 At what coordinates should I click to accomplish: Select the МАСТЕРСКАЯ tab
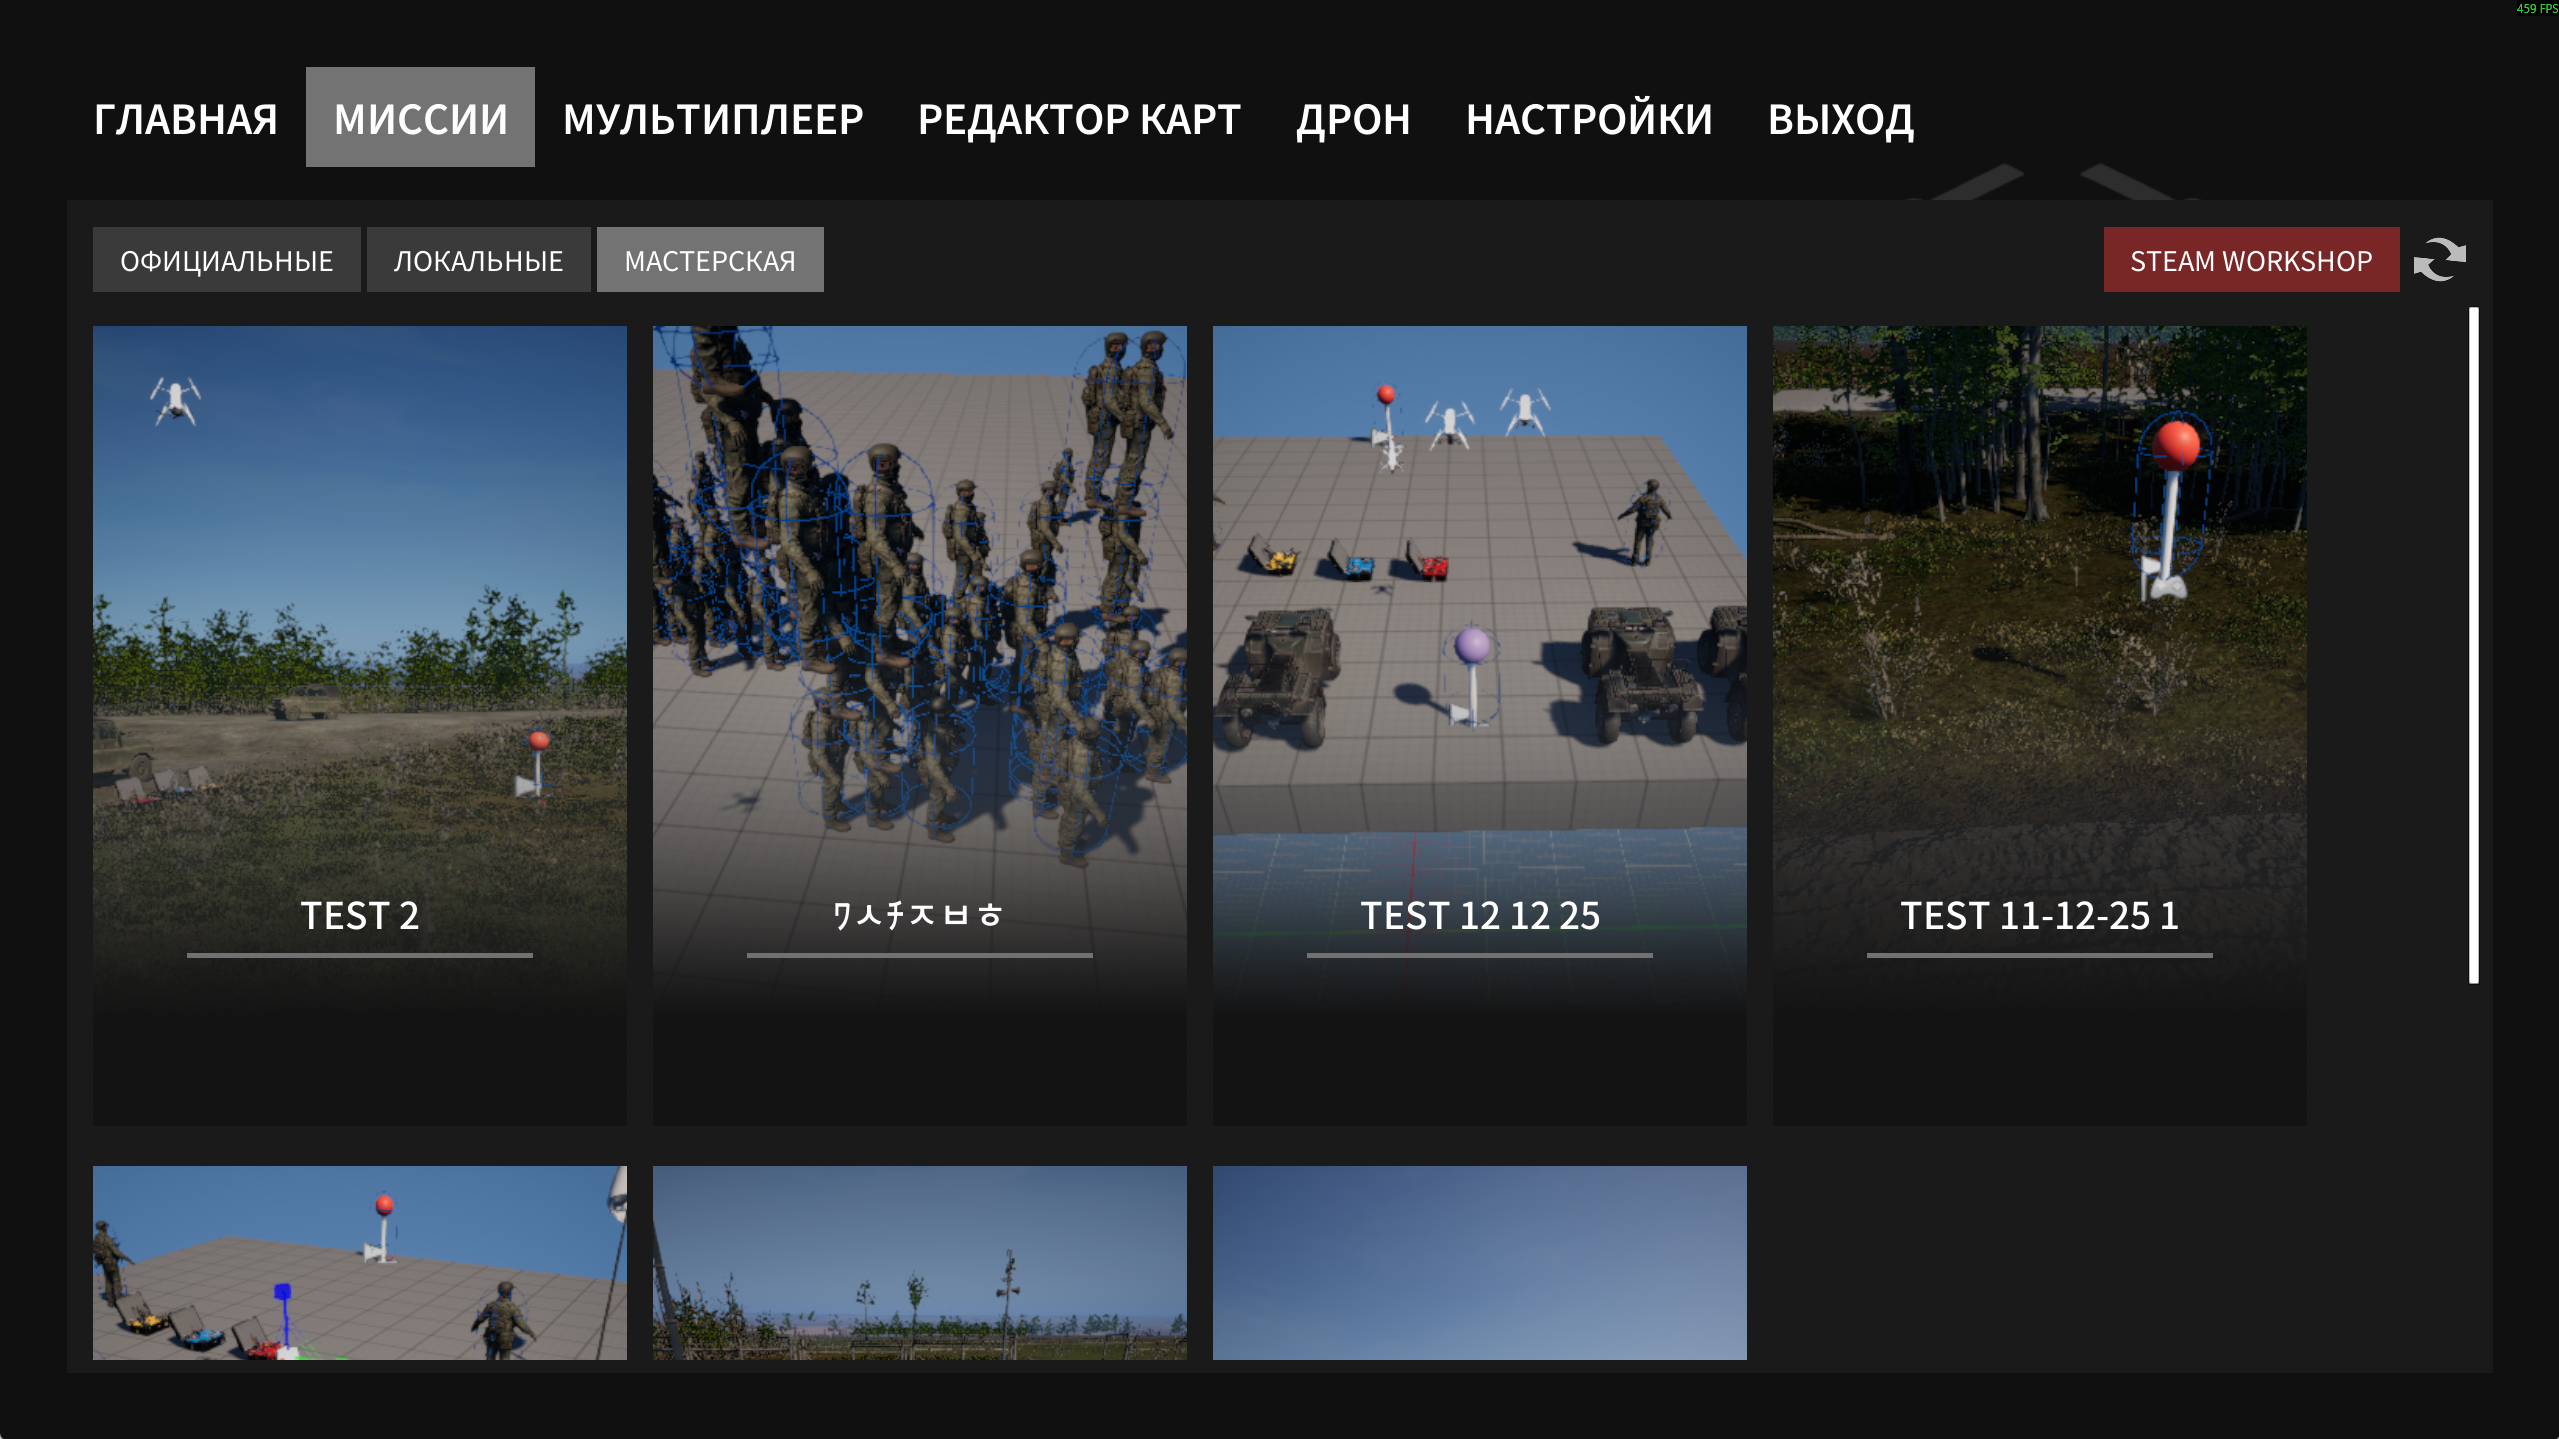coord(709,260)
